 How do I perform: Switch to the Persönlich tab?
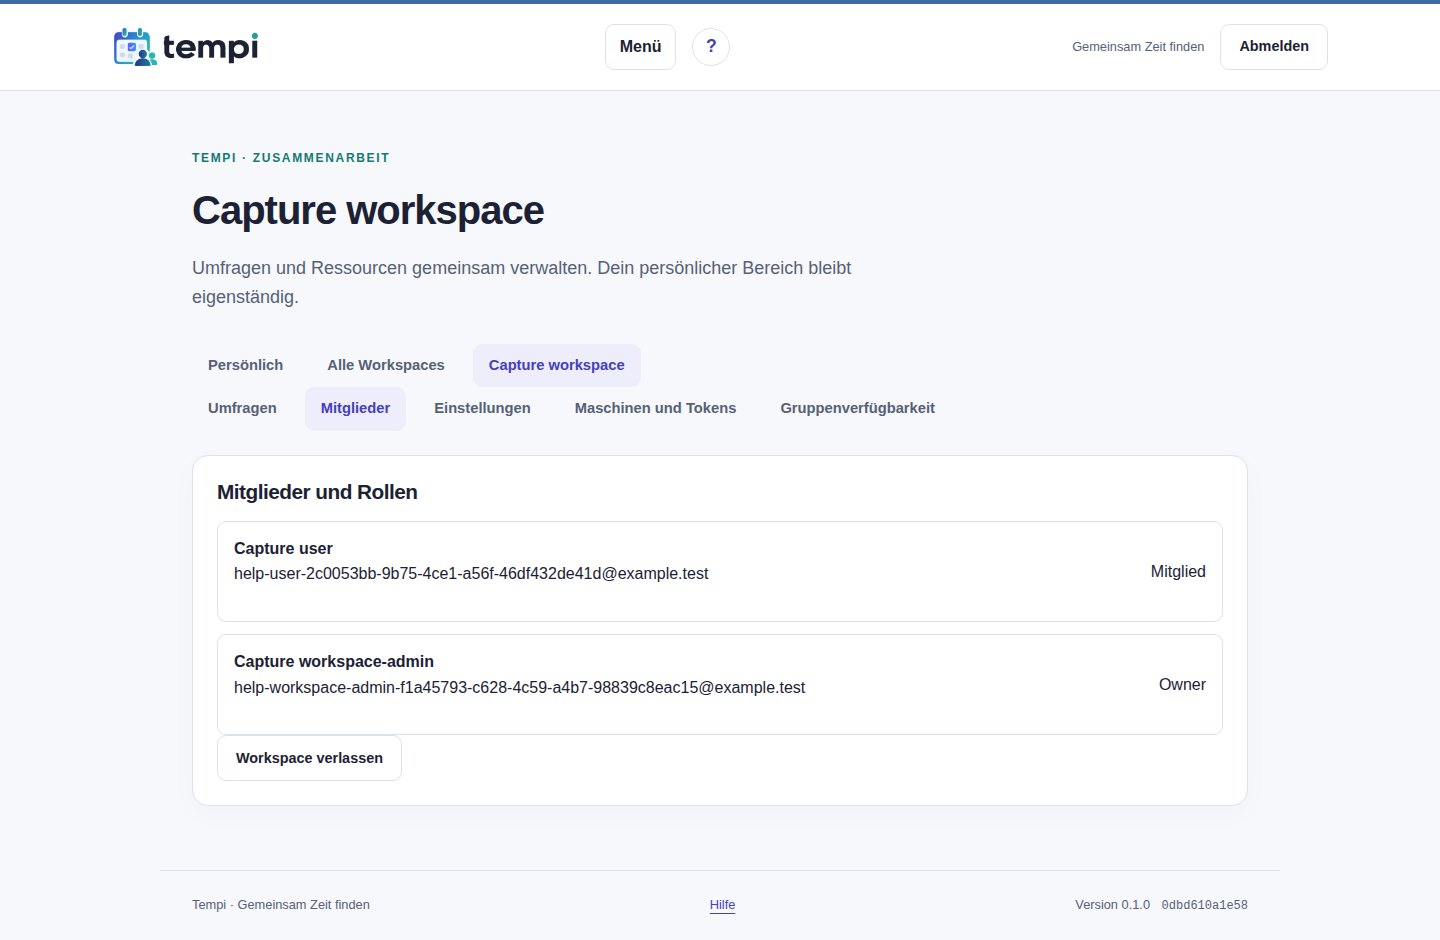[x=245, y=366]
